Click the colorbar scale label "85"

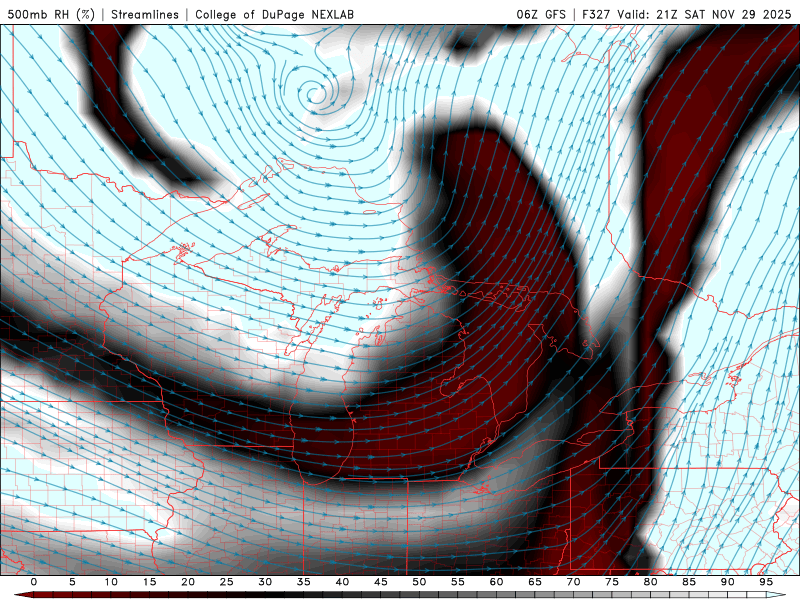click(x=689, y=582)
